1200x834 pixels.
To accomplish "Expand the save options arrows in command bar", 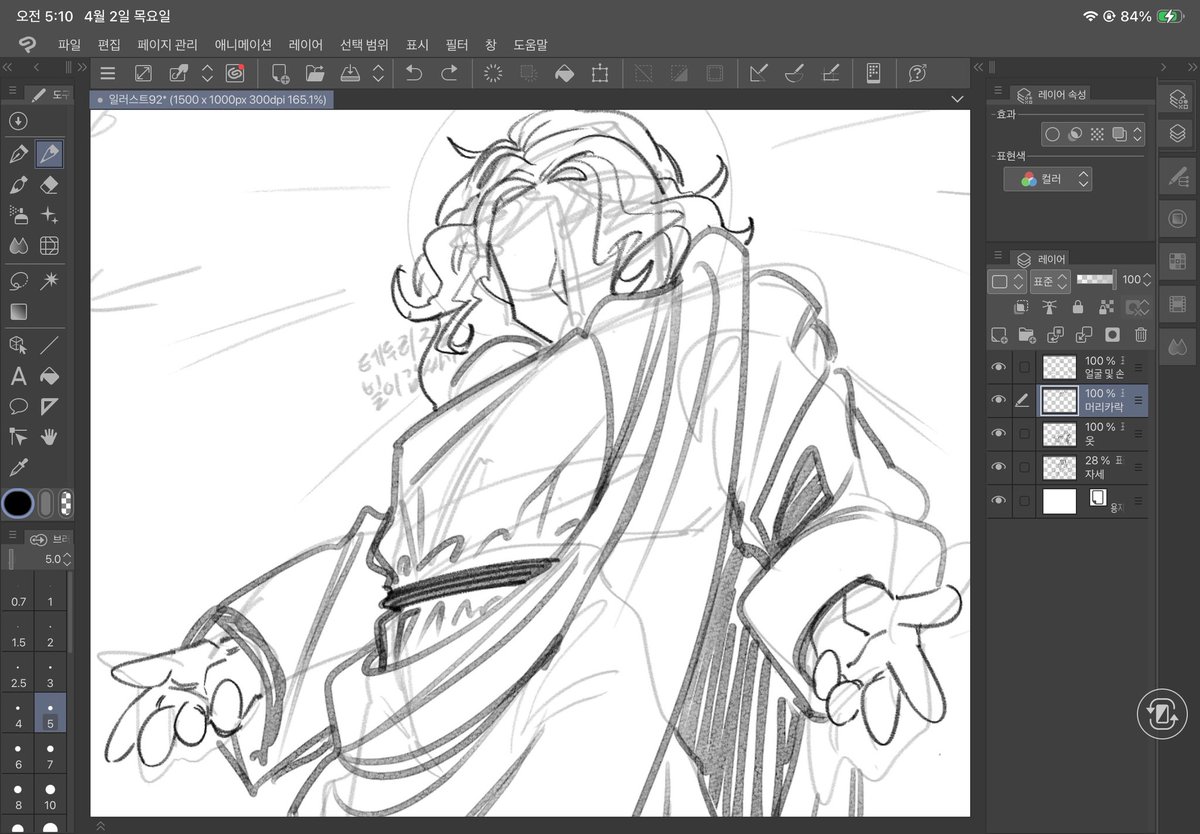I will [x=378, y=73].
